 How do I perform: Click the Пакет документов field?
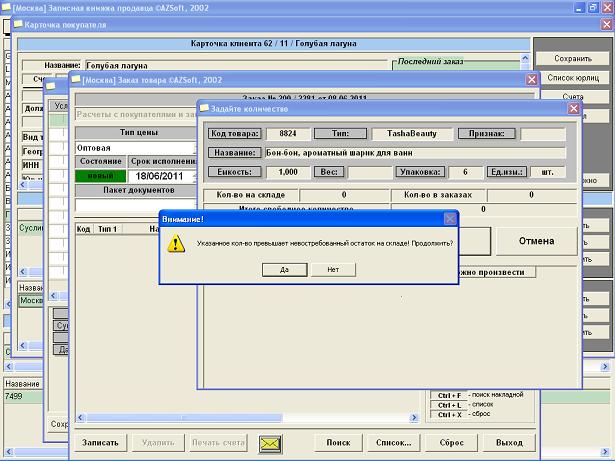pyautogui.click(x=136, y=204)
